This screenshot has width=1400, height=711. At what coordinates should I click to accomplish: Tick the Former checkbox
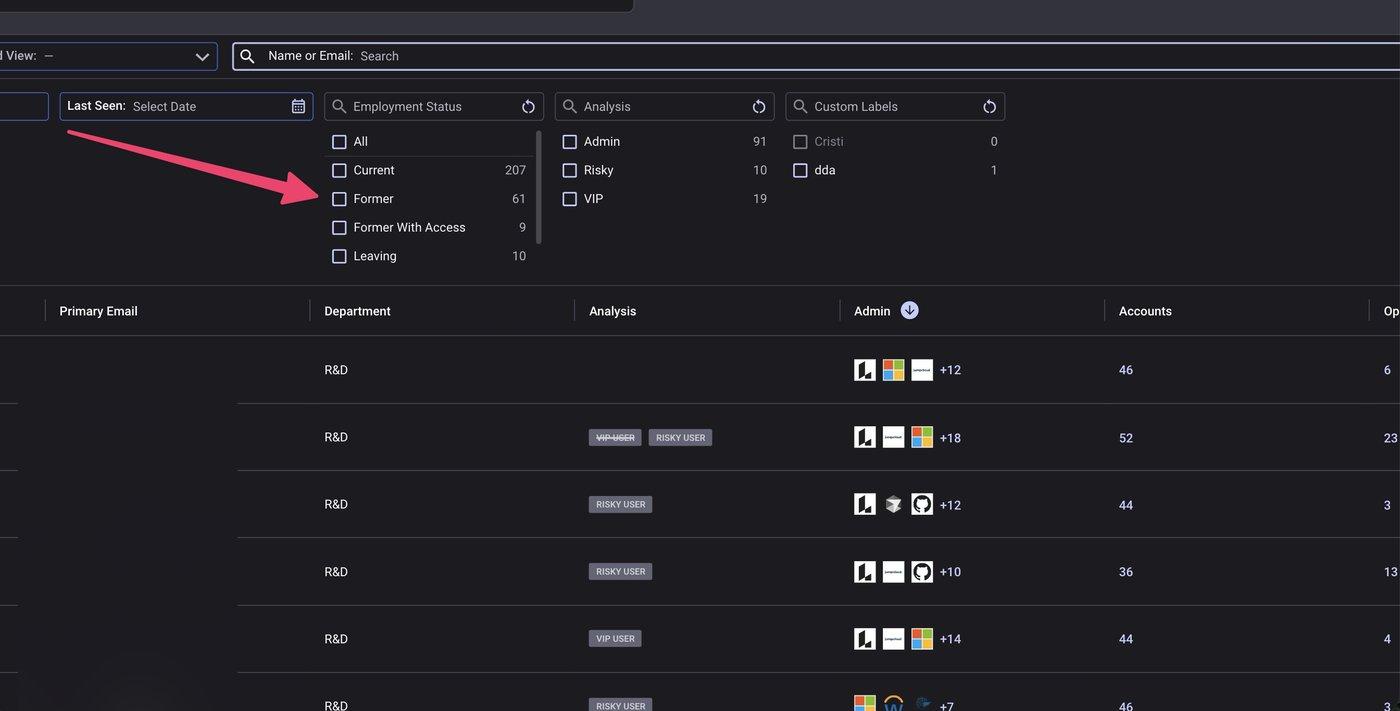pos(339,199)
